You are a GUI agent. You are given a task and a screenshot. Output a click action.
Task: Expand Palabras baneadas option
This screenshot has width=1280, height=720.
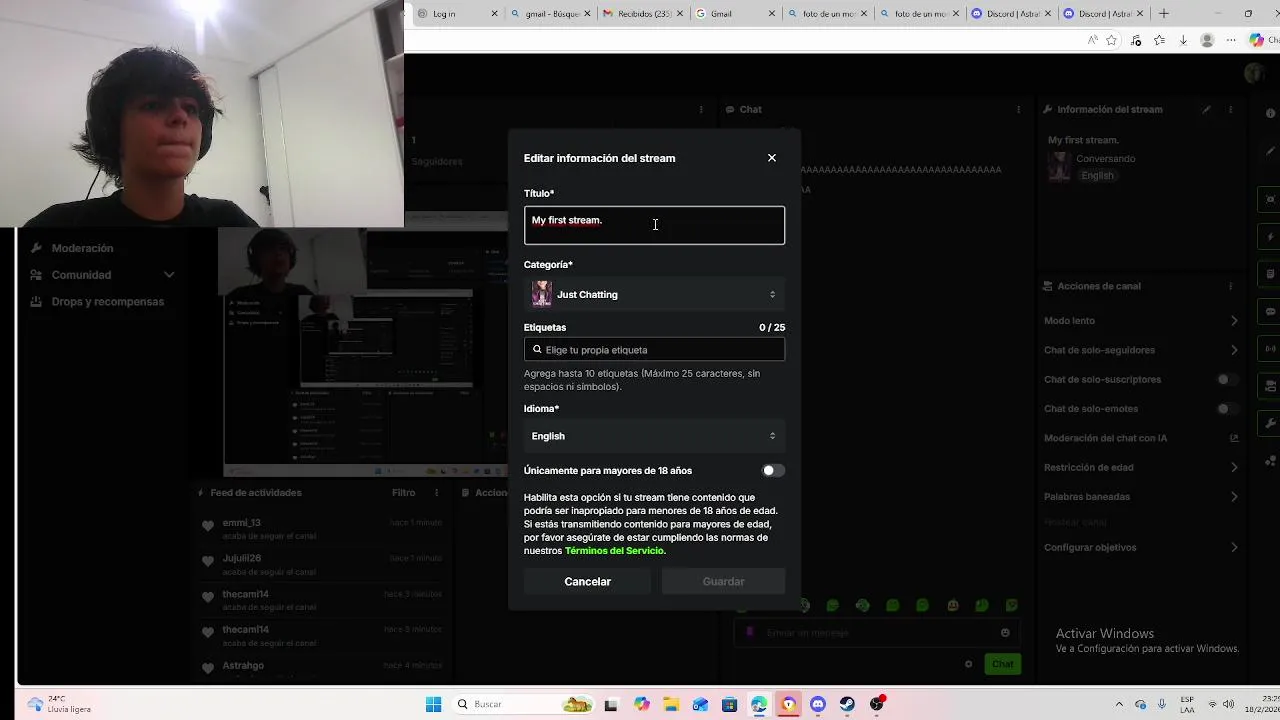coord(1140,497)
